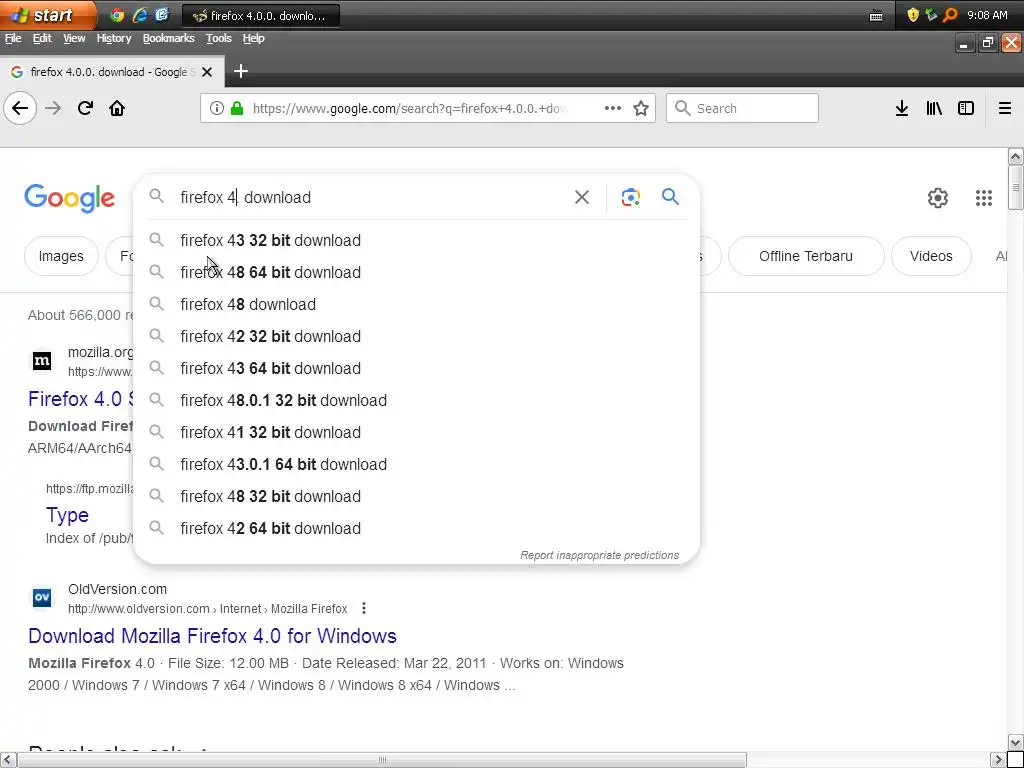Click the green padlock security icon

tap(237, 108)
